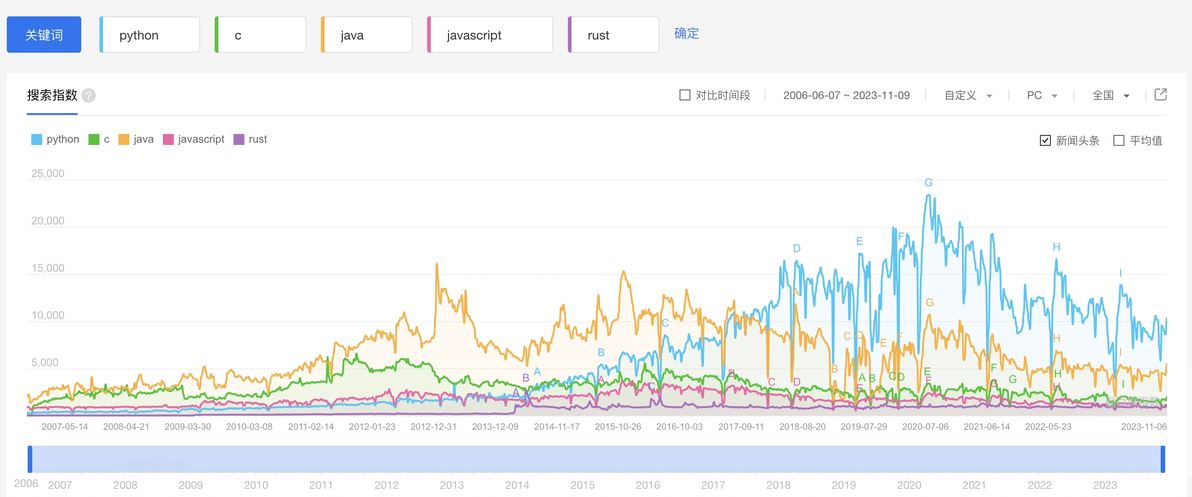1192x497 pixels.
Task: Toggle python series in chart legend
Action: (x=55, y=139)
